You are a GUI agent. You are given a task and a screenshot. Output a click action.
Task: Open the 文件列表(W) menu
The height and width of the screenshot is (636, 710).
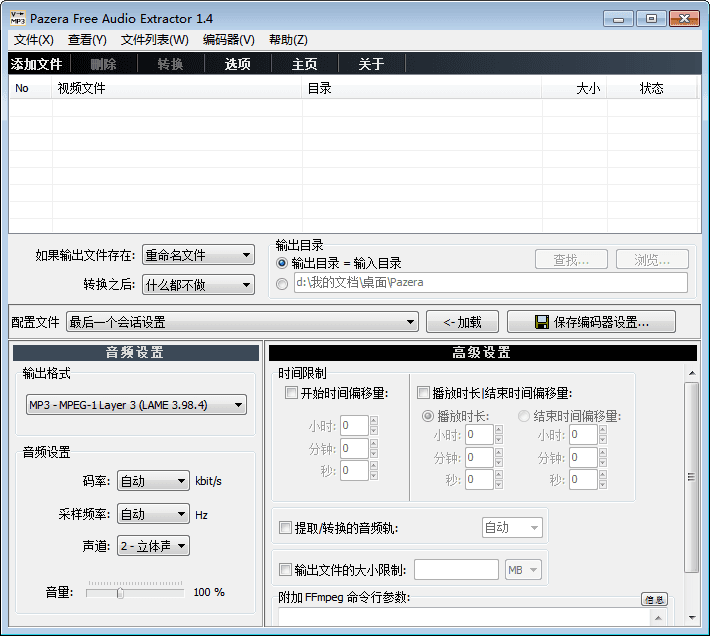tap(154, 40)
